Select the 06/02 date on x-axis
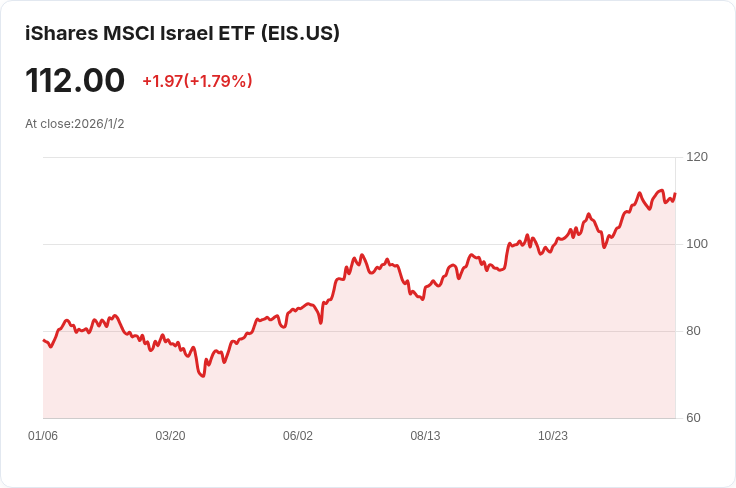The image size is (736, 488). (x=298, y=436)
